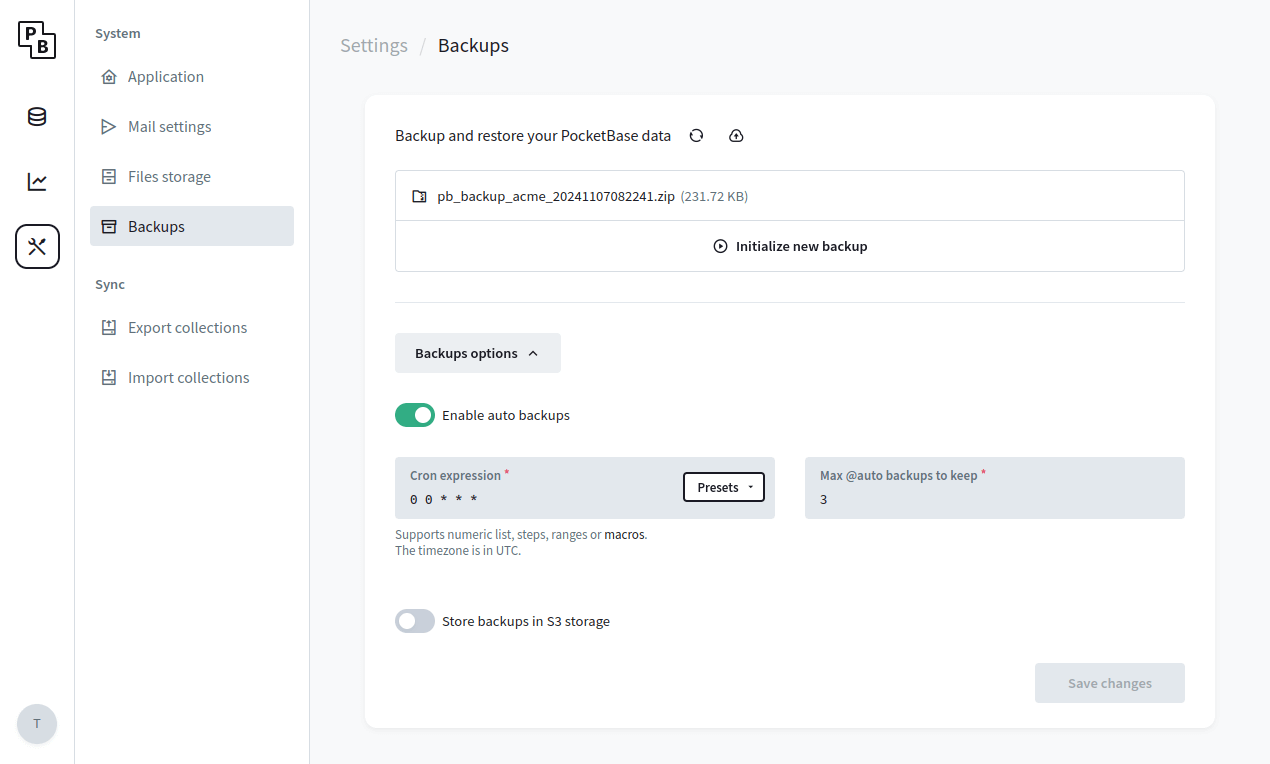Collapse the Backups options section
The image size is (1270, 764).
click(477, 352)
